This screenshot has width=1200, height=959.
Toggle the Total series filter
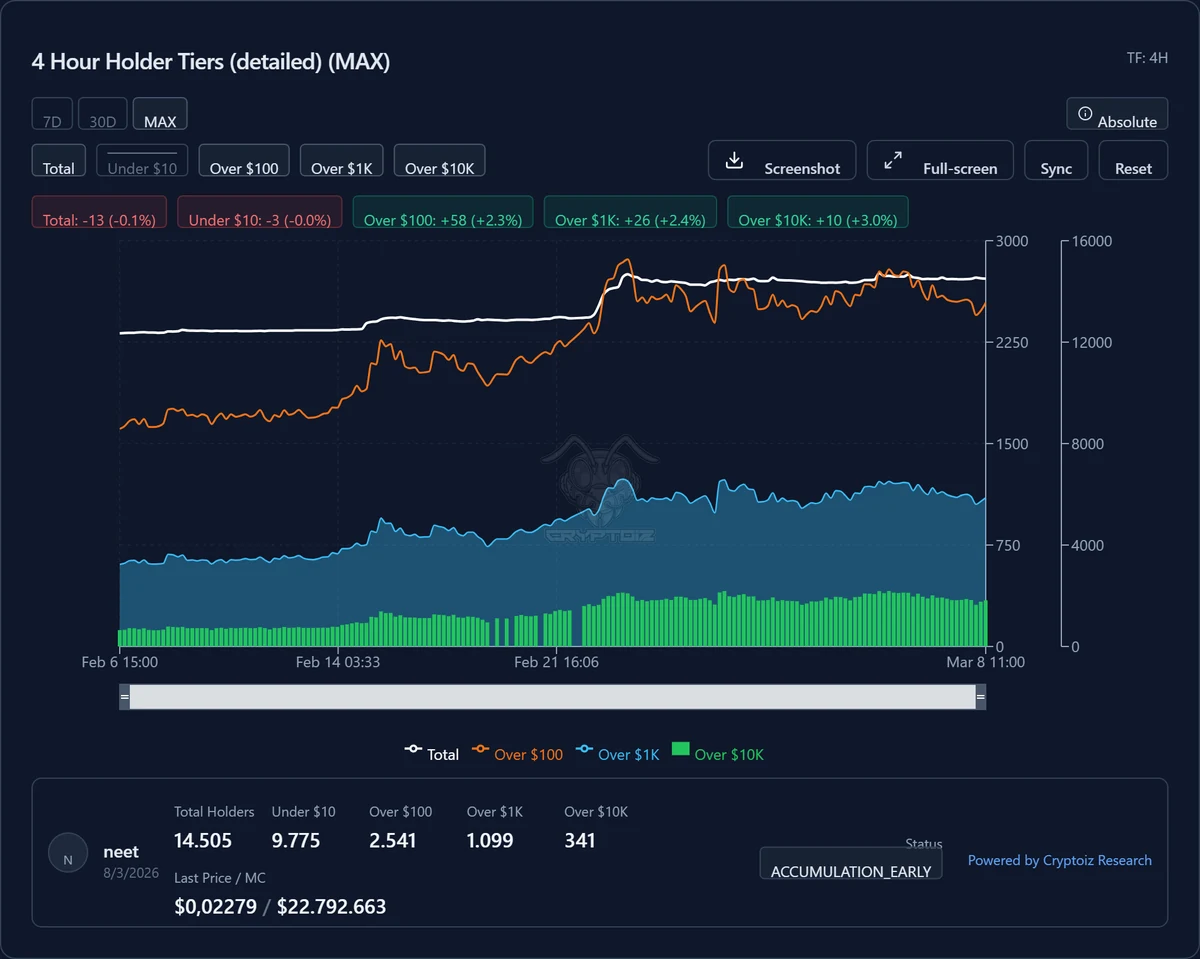pos(59,160)
